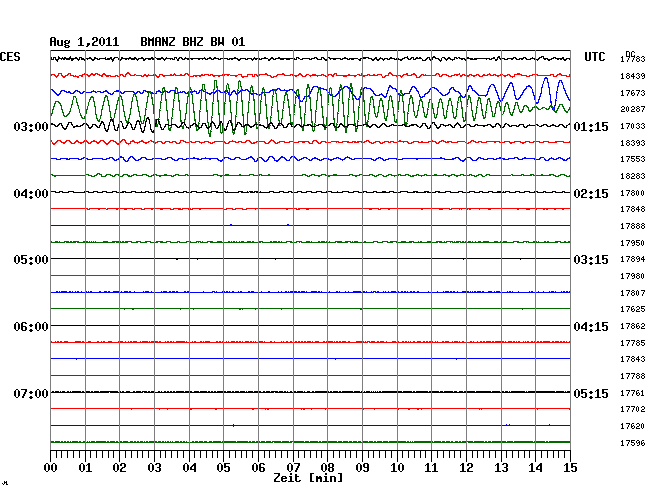The image size is (650, 494).
Task: Click the x-axis title "Zeit [min]"
Action: [x=308, y=478]
